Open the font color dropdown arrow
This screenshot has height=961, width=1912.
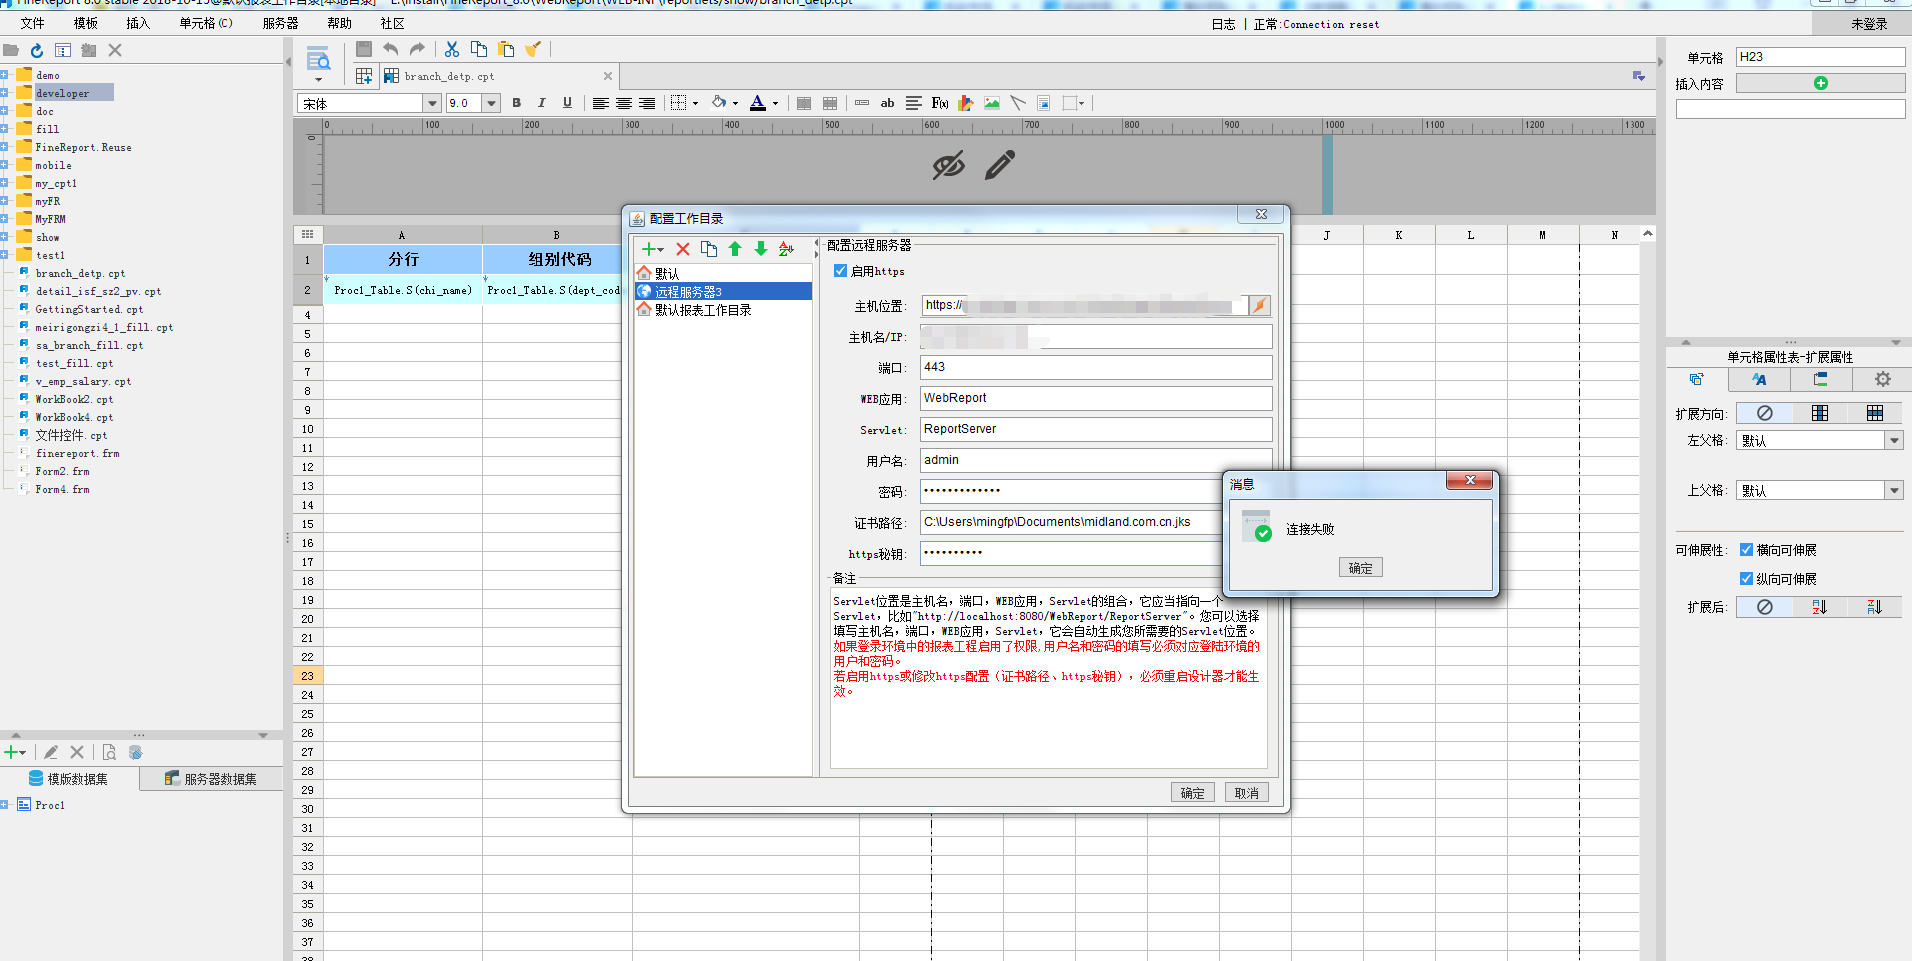point(775,103)
